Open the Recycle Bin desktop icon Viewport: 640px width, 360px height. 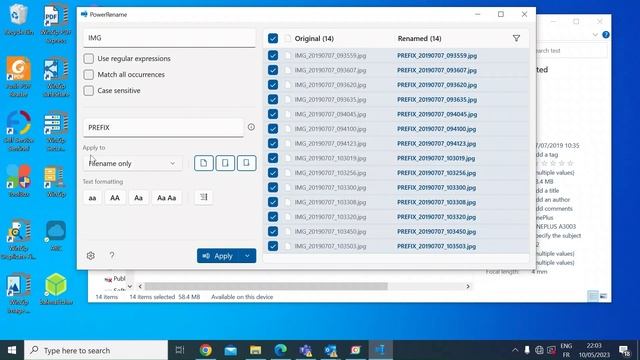18,20
